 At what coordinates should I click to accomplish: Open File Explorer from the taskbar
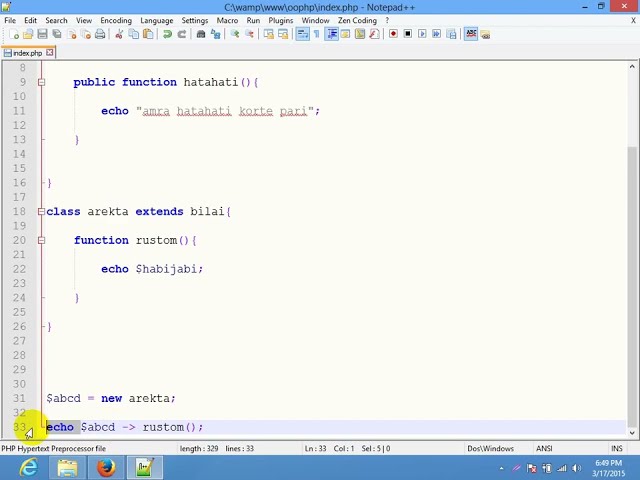(67, 467)
